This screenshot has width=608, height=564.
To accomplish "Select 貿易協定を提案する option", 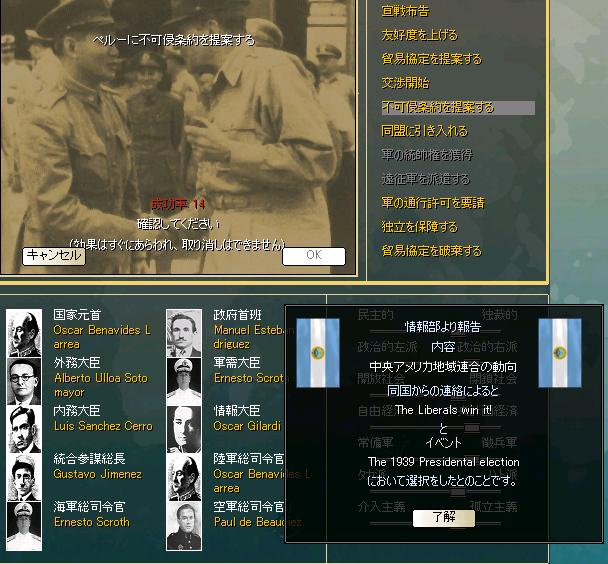I will [x=432, y=59].
